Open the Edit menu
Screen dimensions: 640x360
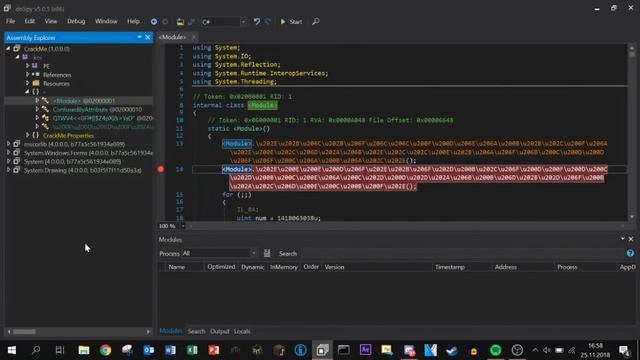(30, 21)
